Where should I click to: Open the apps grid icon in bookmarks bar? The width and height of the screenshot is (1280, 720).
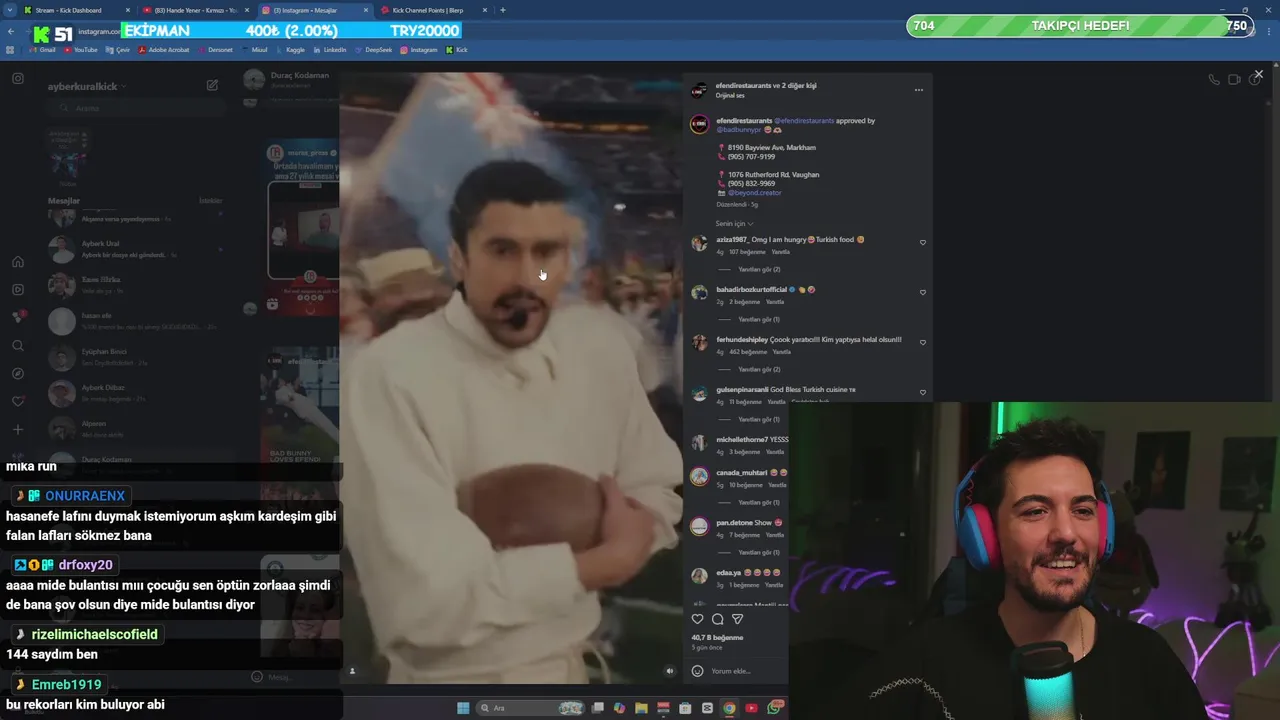coord(10,49)
